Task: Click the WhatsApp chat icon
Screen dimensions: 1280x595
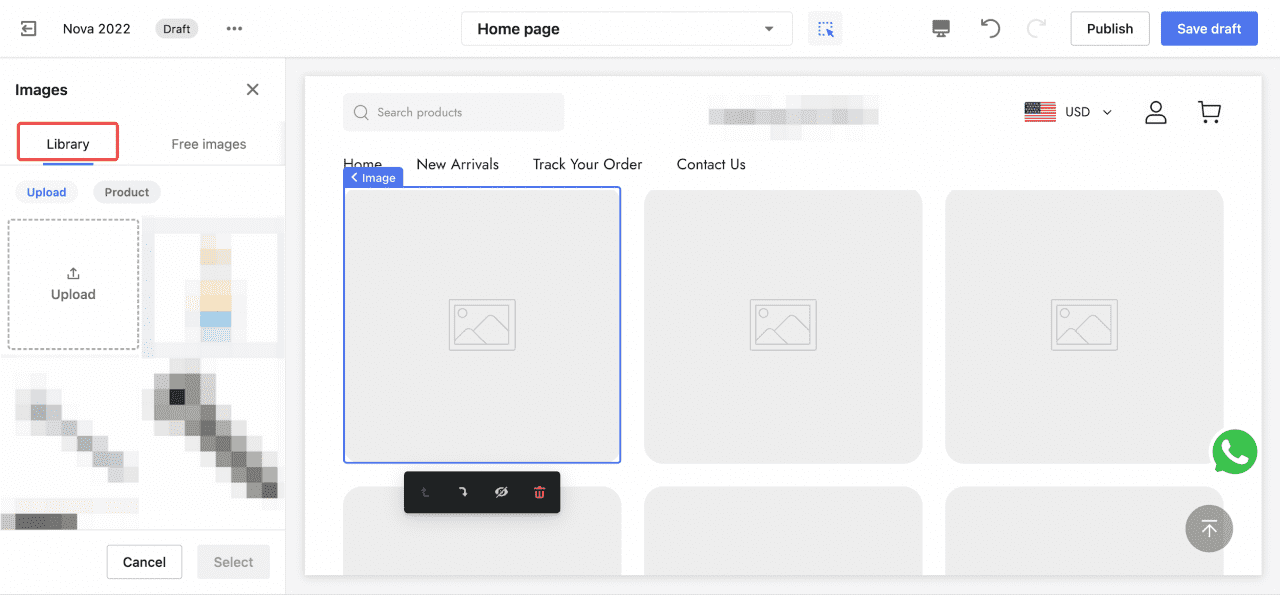Action: 1234,452
